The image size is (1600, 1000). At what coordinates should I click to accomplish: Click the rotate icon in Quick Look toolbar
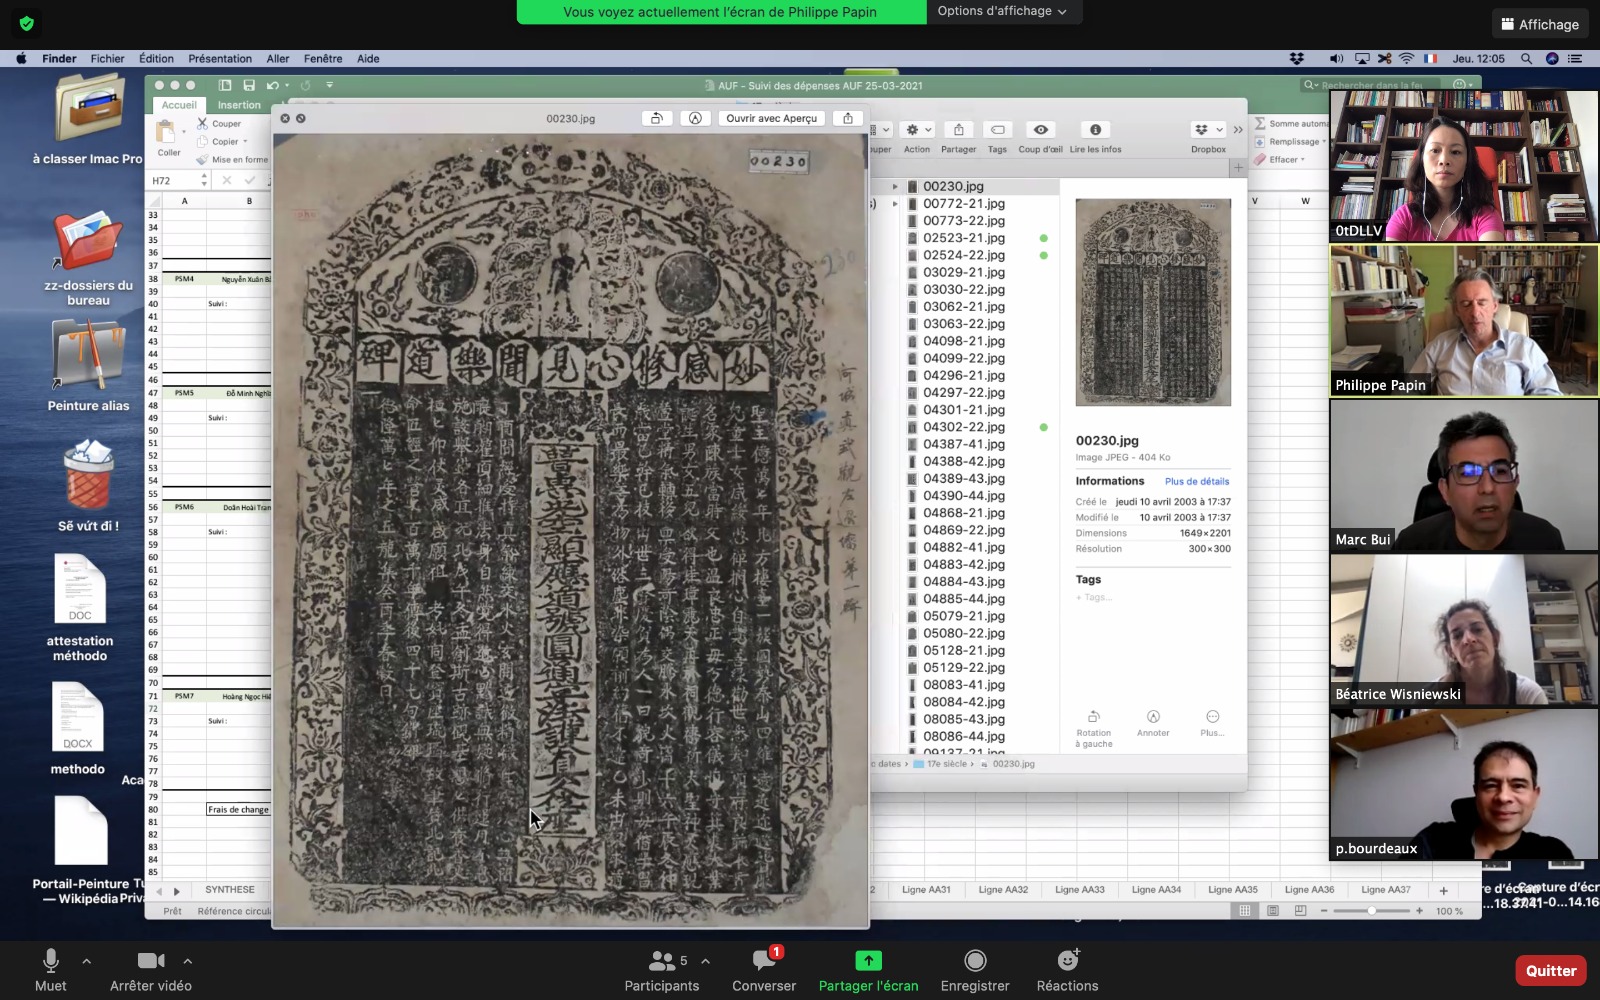pyautogui.click(x=657, y=118)
